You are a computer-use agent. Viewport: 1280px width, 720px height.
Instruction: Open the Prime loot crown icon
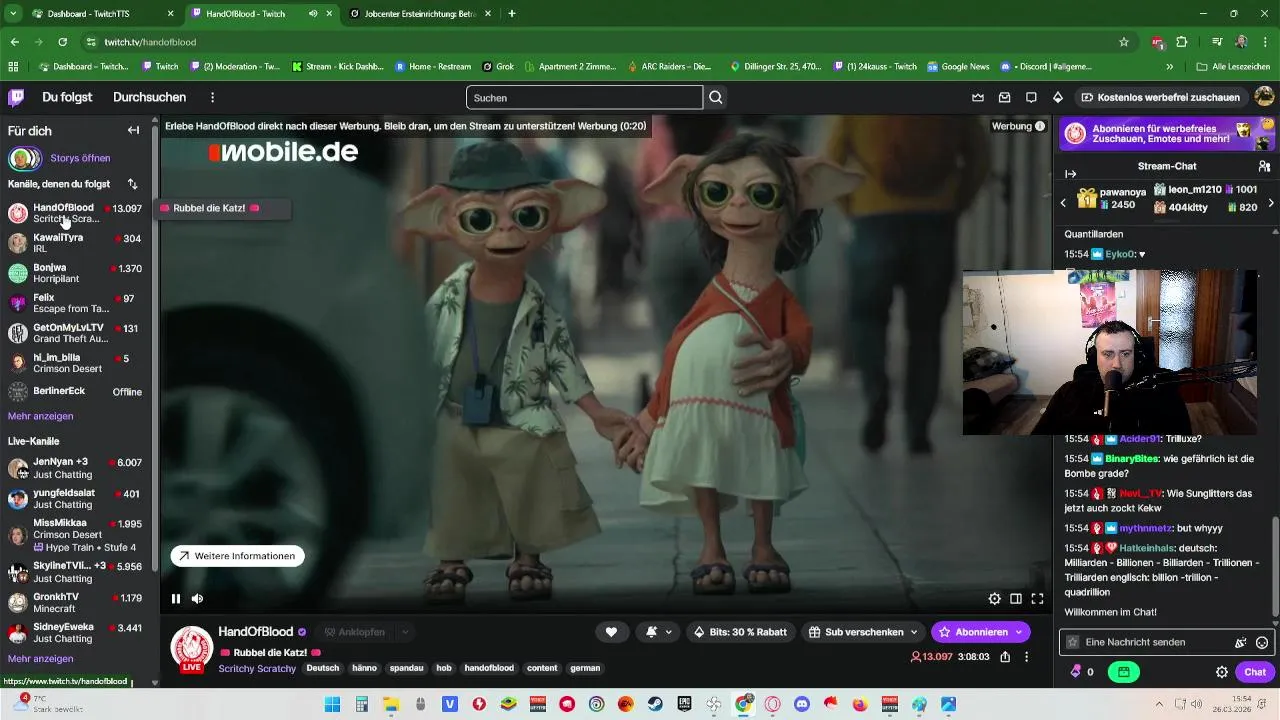pos(978,98)
